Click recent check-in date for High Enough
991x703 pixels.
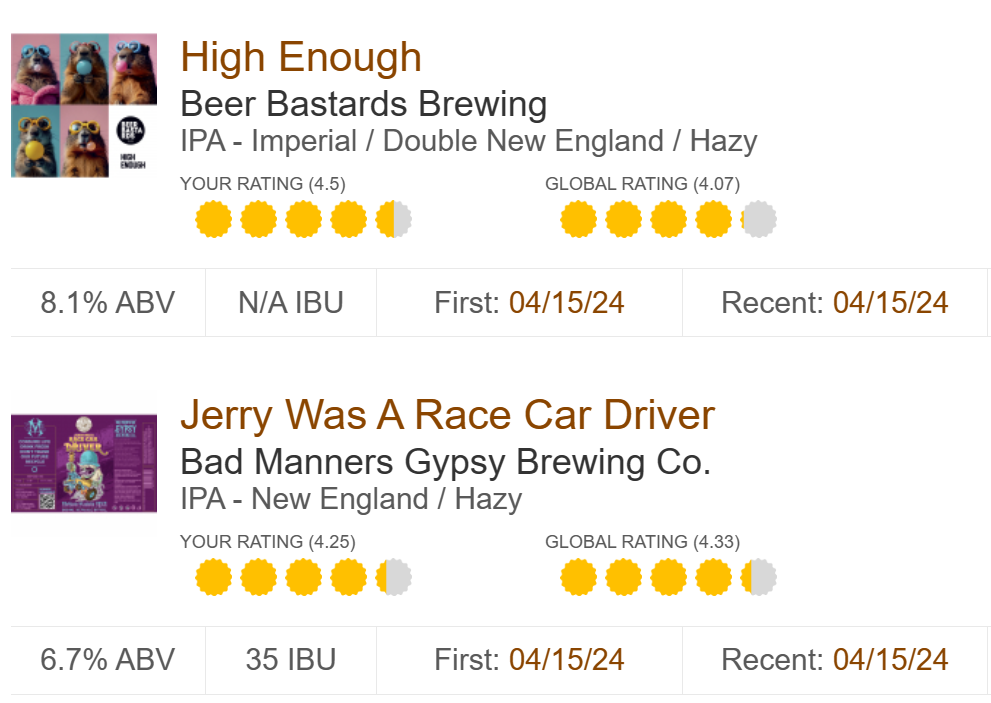pyautogui.click(x=890, y=303)
